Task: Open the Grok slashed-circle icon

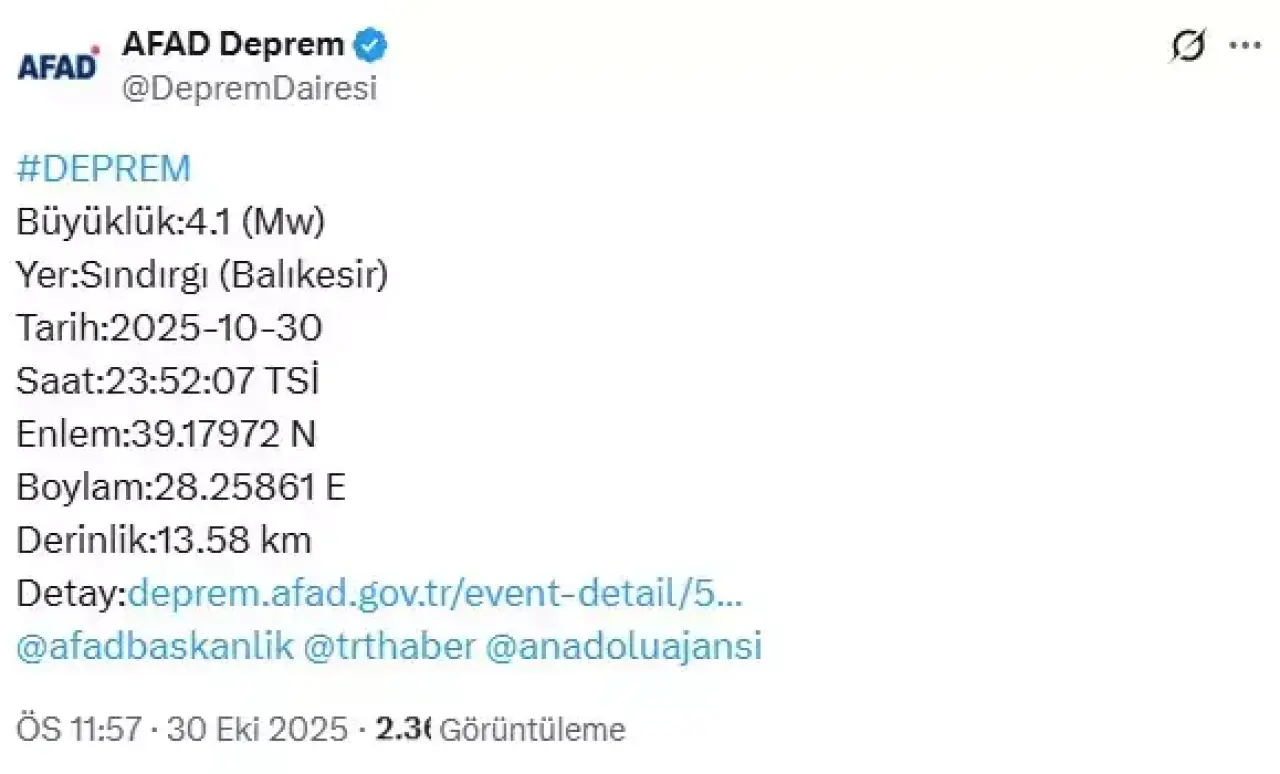Action: (1189, 46)
